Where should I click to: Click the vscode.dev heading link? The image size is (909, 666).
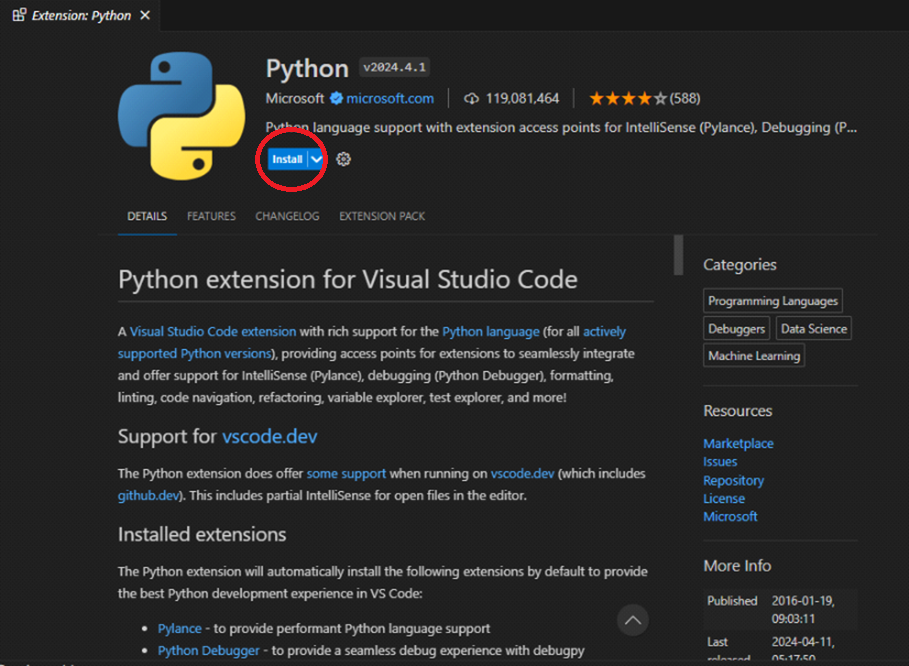[270, 436]
